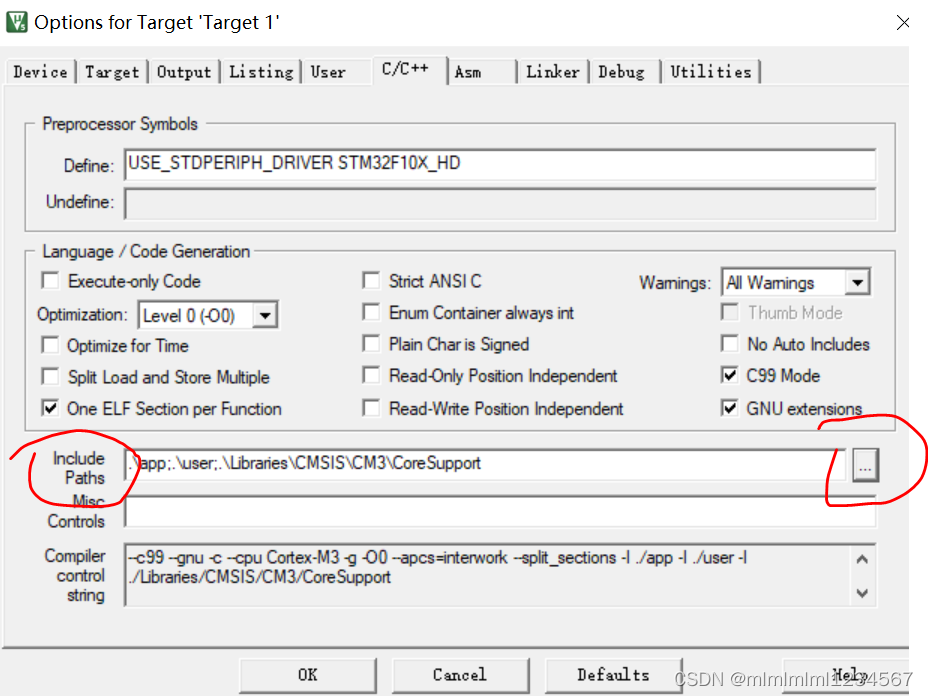Click compiler string scroll up arrow

[x=862, y=559]
